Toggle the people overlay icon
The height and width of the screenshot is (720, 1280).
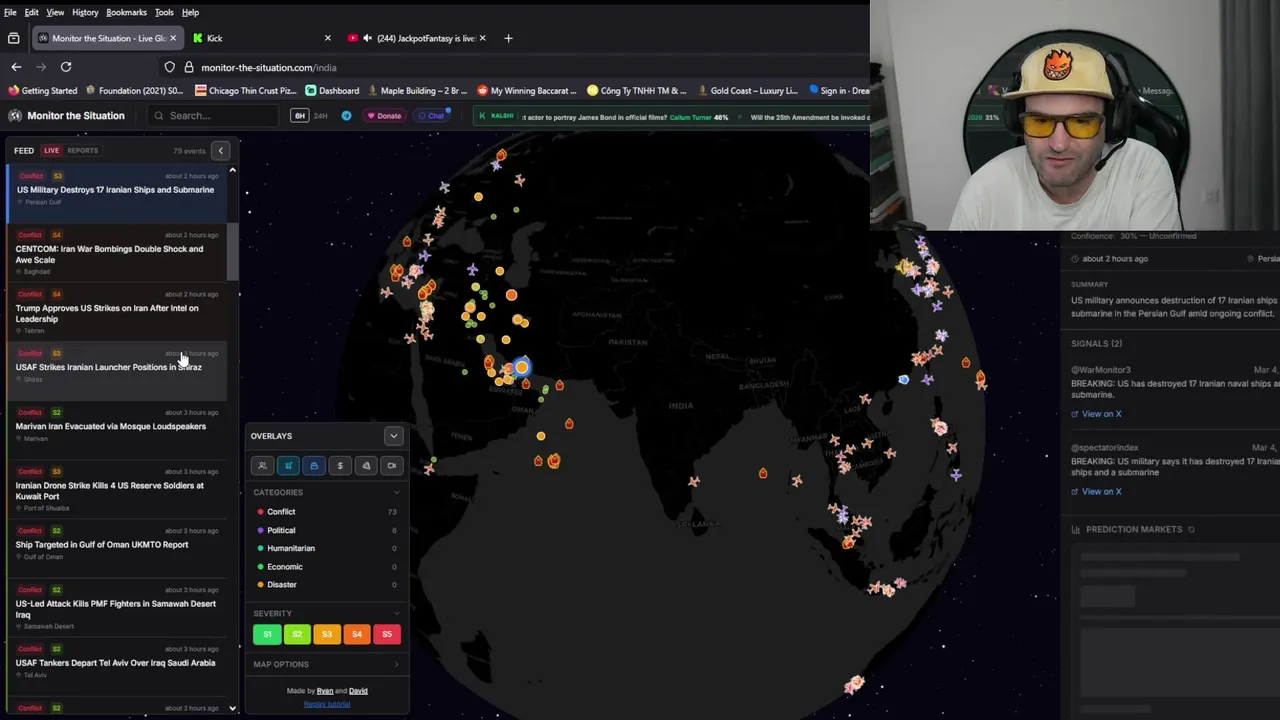pos(262,466)
